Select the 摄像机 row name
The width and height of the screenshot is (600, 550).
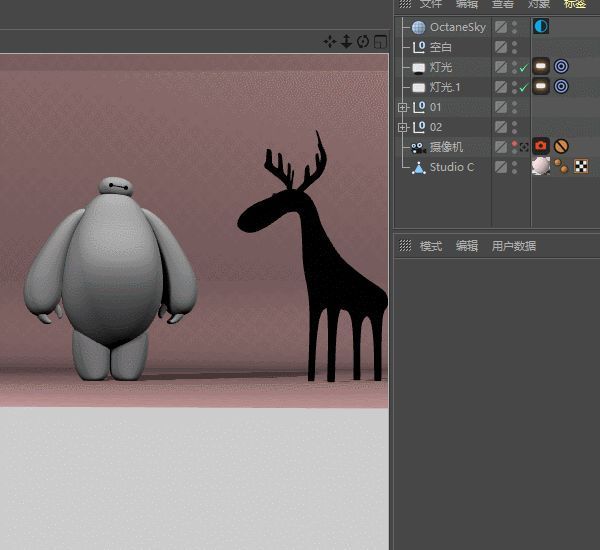coord(446,147)
